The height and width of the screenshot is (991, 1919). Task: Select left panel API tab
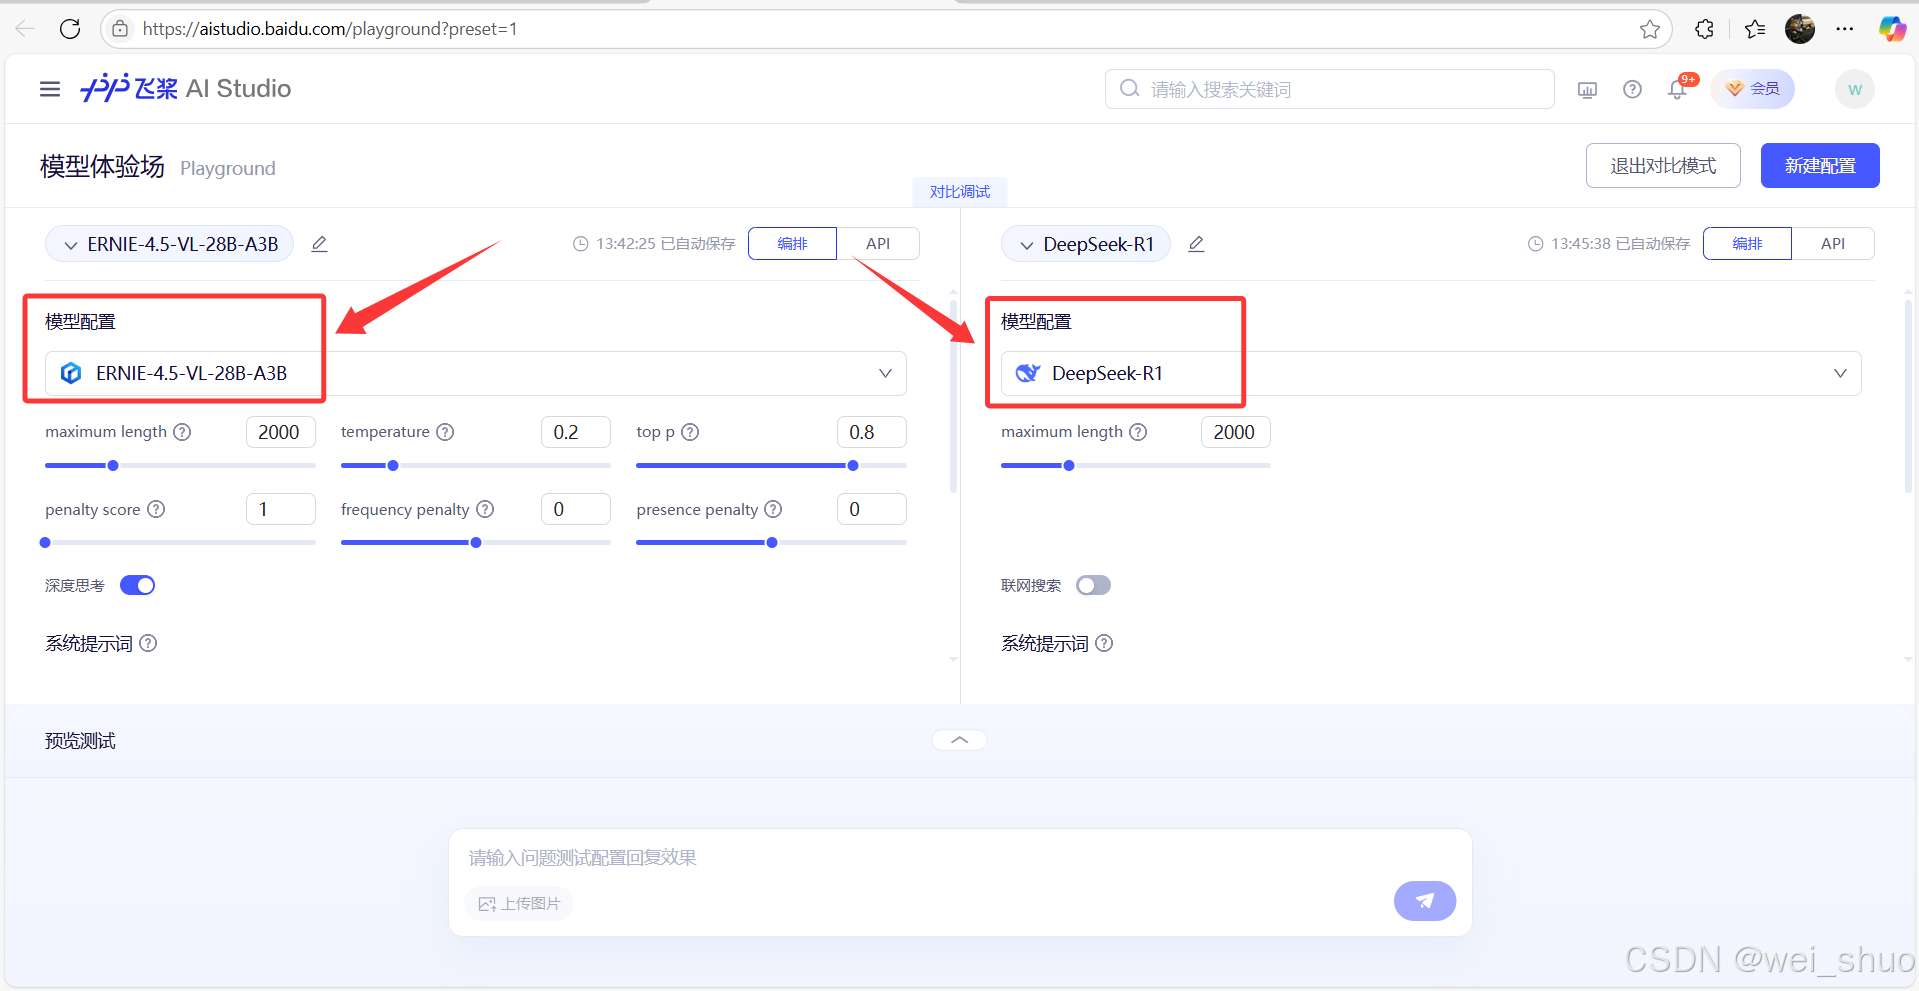tap(878, 243)
